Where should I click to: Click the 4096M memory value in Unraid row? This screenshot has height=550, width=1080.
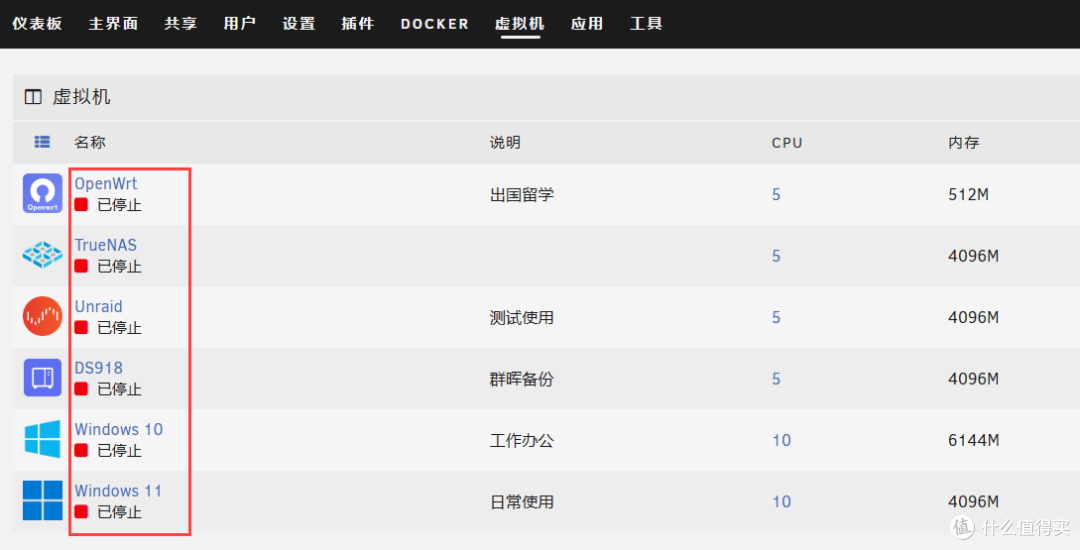[x=973, y=317]
